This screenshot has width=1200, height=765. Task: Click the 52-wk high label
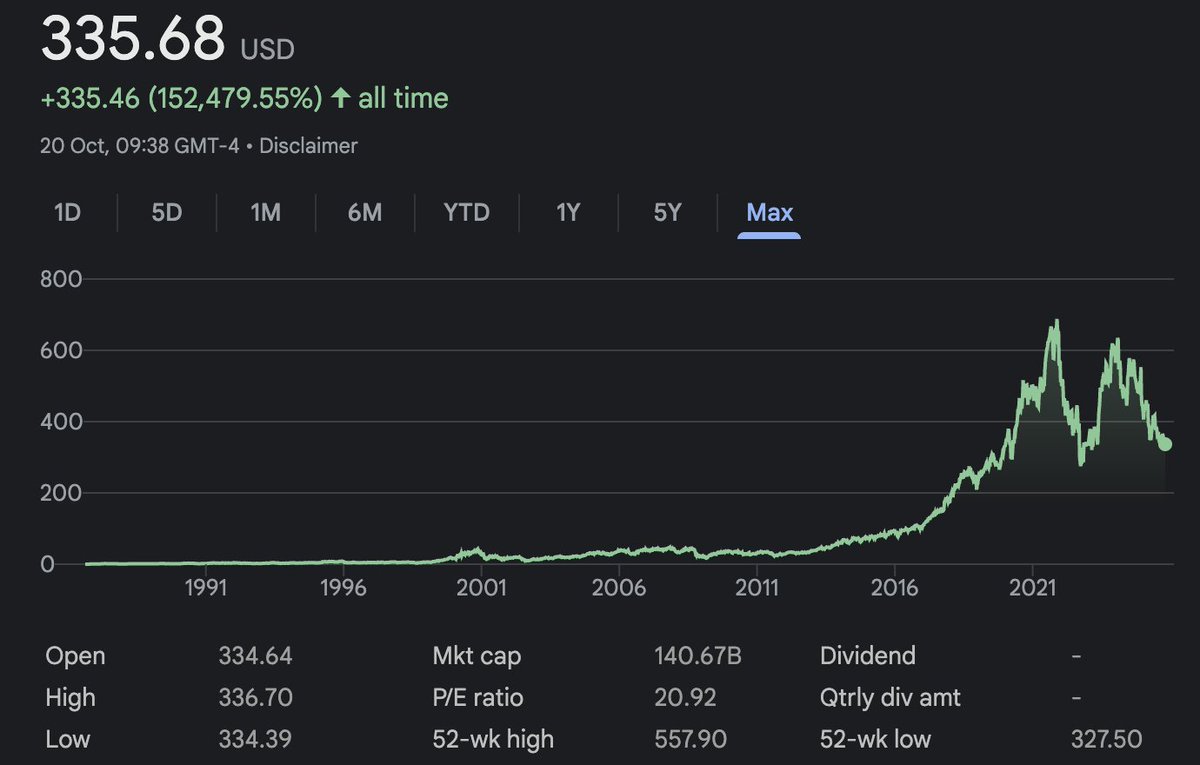point(493,739)
